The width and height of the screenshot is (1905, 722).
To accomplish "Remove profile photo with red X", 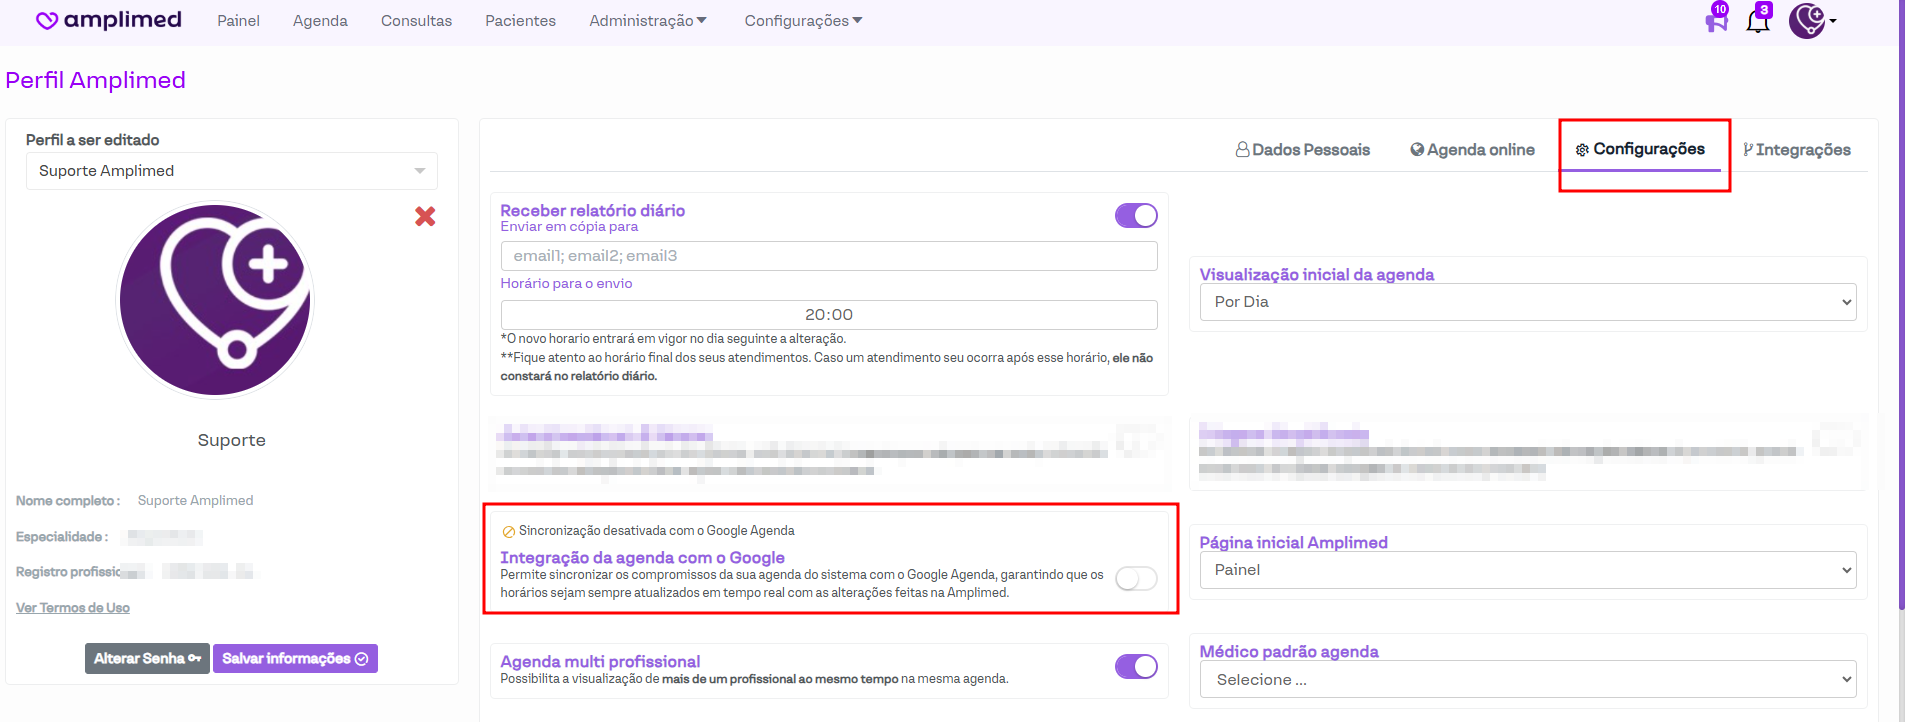I will point(425,216).
